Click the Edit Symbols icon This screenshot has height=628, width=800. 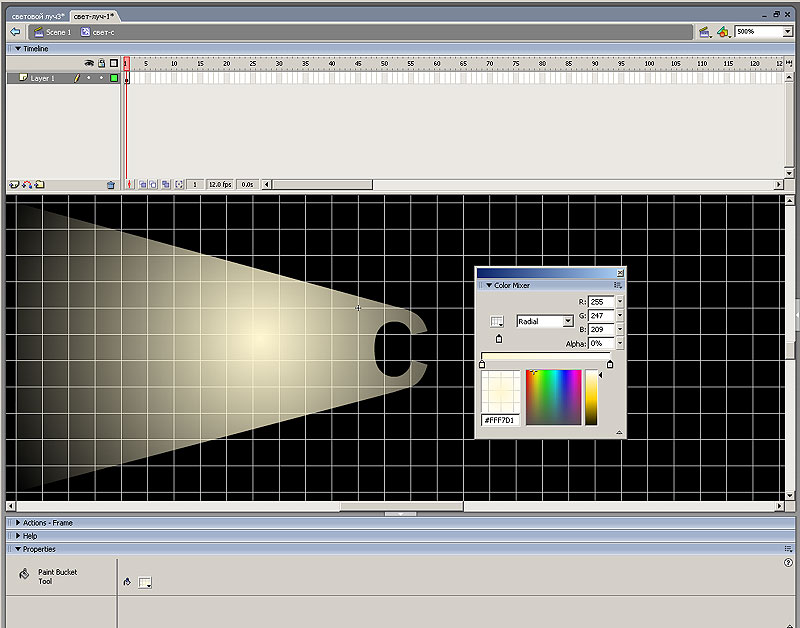pyautogui.click(x=723, y=32)
